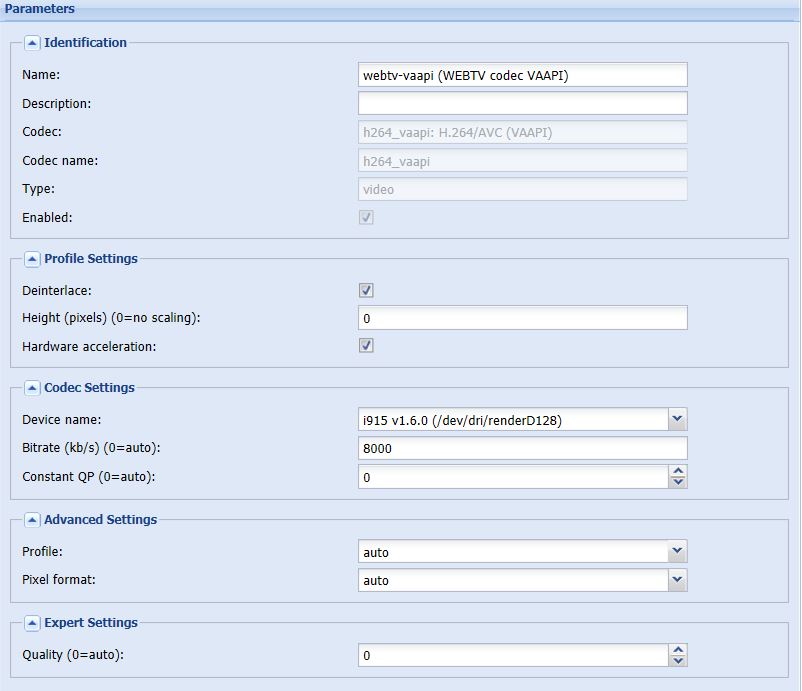The width and height of the screenshot is (802, 691).
Task: Click the empty Description field
Action: coord(523,103)
